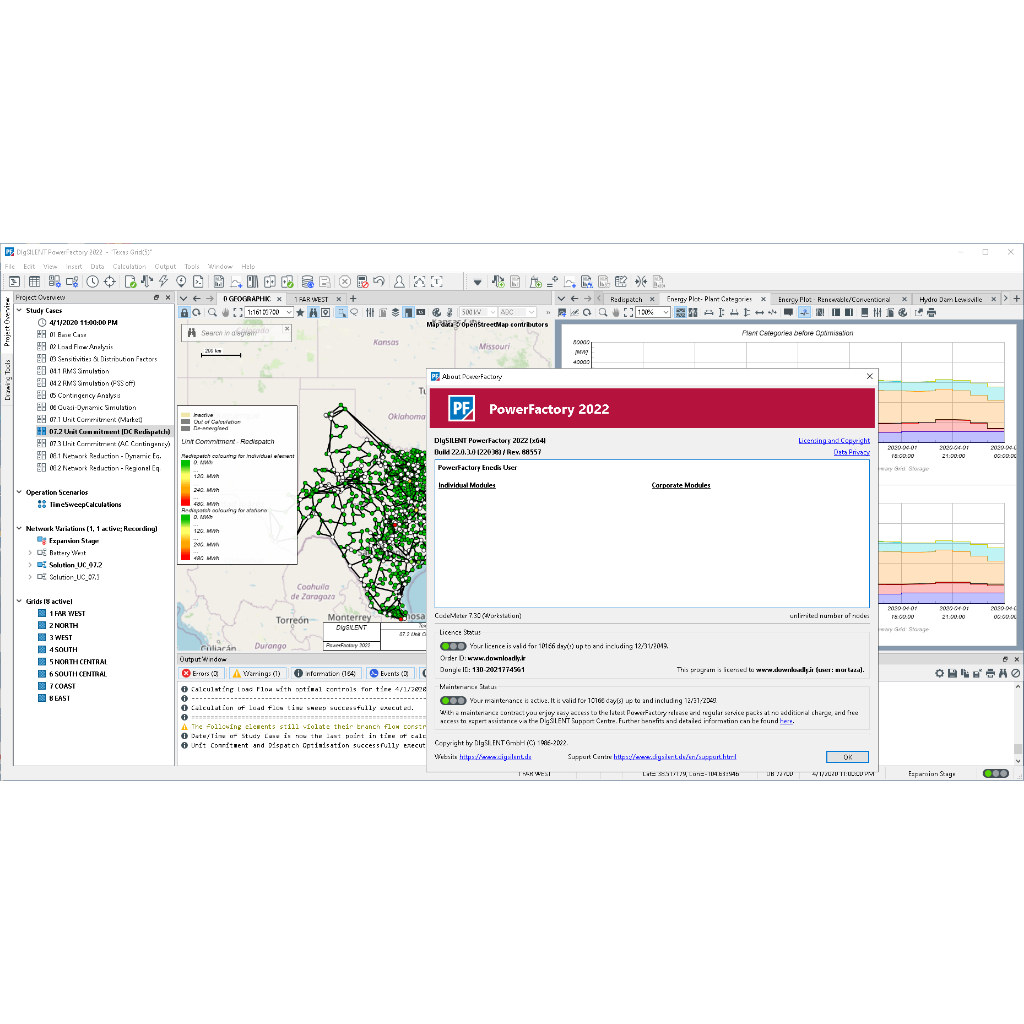Image resolution: width=1024 pixels, height=1024 pixels.
Task: Click the print icon in plot toolbar
Action: coord(930,313)
